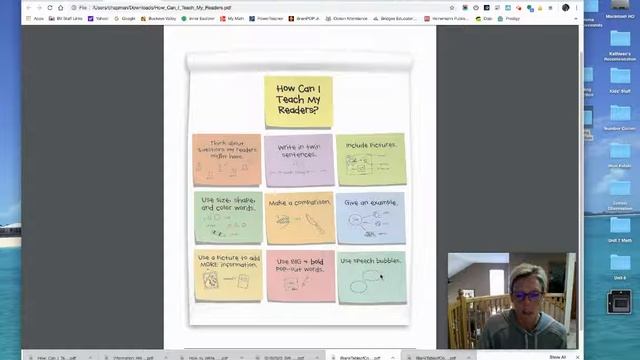Open the Apps bookmark shortcut

click(x=35, y=19)
